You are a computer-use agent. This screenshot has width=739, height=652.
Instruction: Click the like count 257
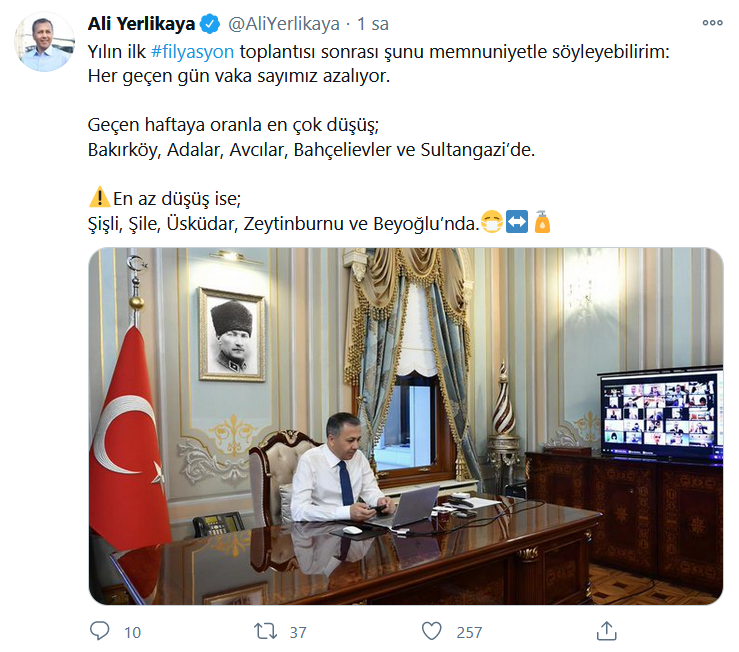pos(469,632)
